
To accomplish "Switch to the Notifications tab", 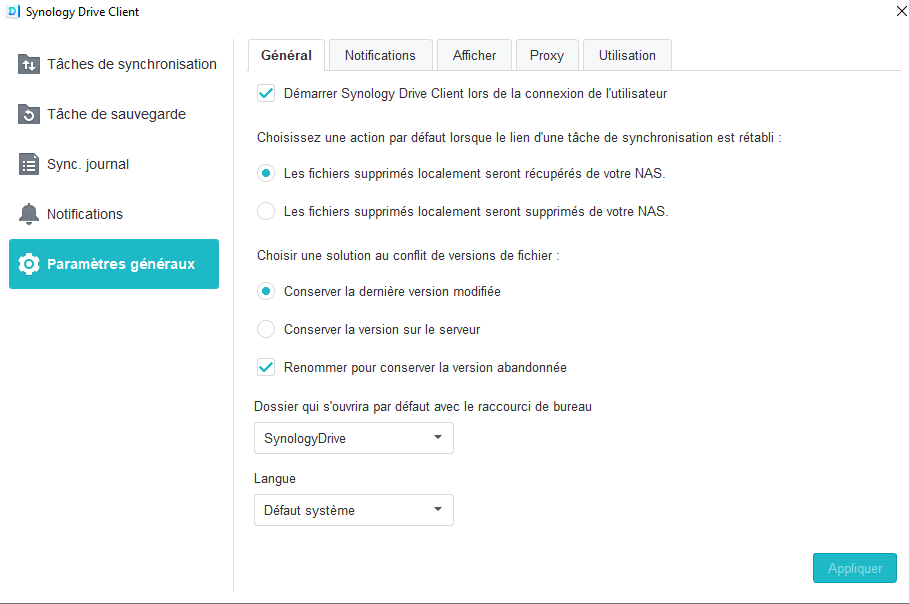I will pyautogui.click(x=380, y=56).
